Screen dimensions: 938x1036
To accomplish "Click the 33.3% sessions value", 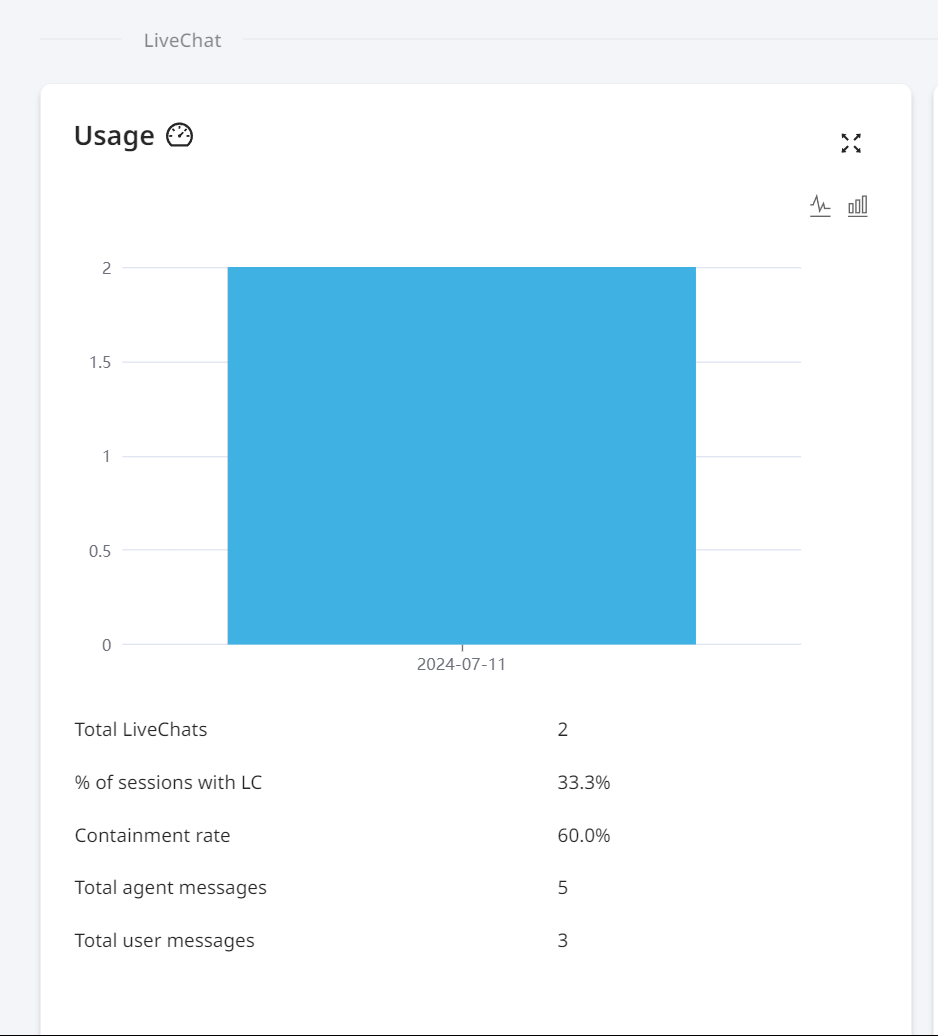I will pos(584,782).
